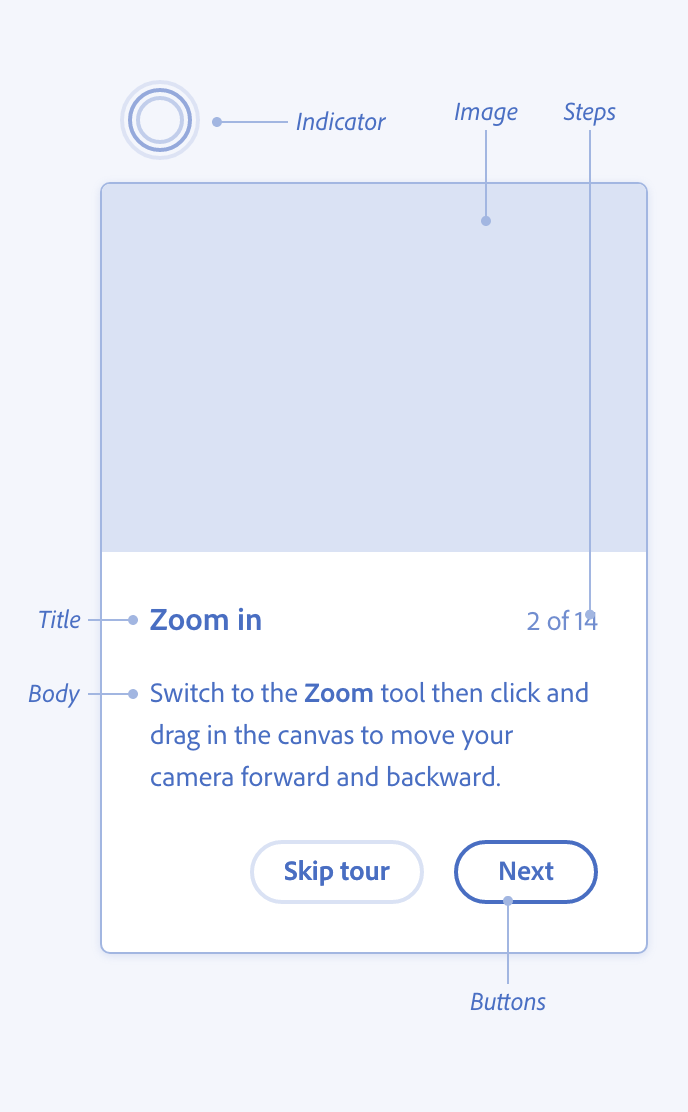Click the italic Body annotation label

point(54,693)
